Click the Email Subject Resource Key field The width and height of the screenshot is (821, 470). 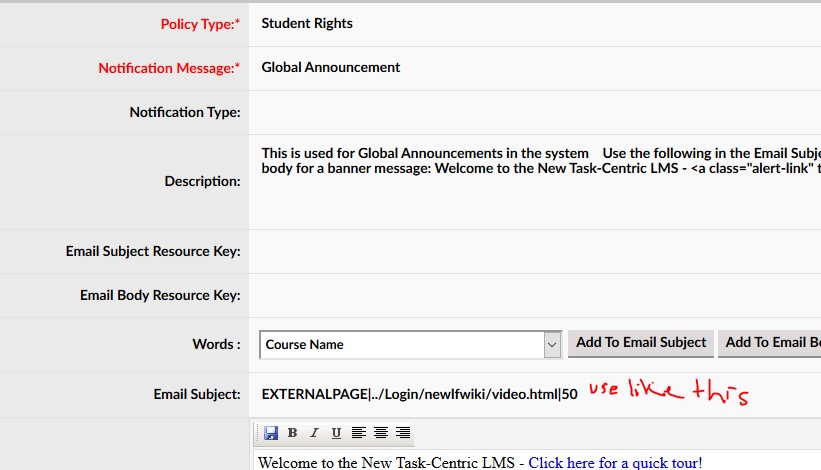(535, 251)
